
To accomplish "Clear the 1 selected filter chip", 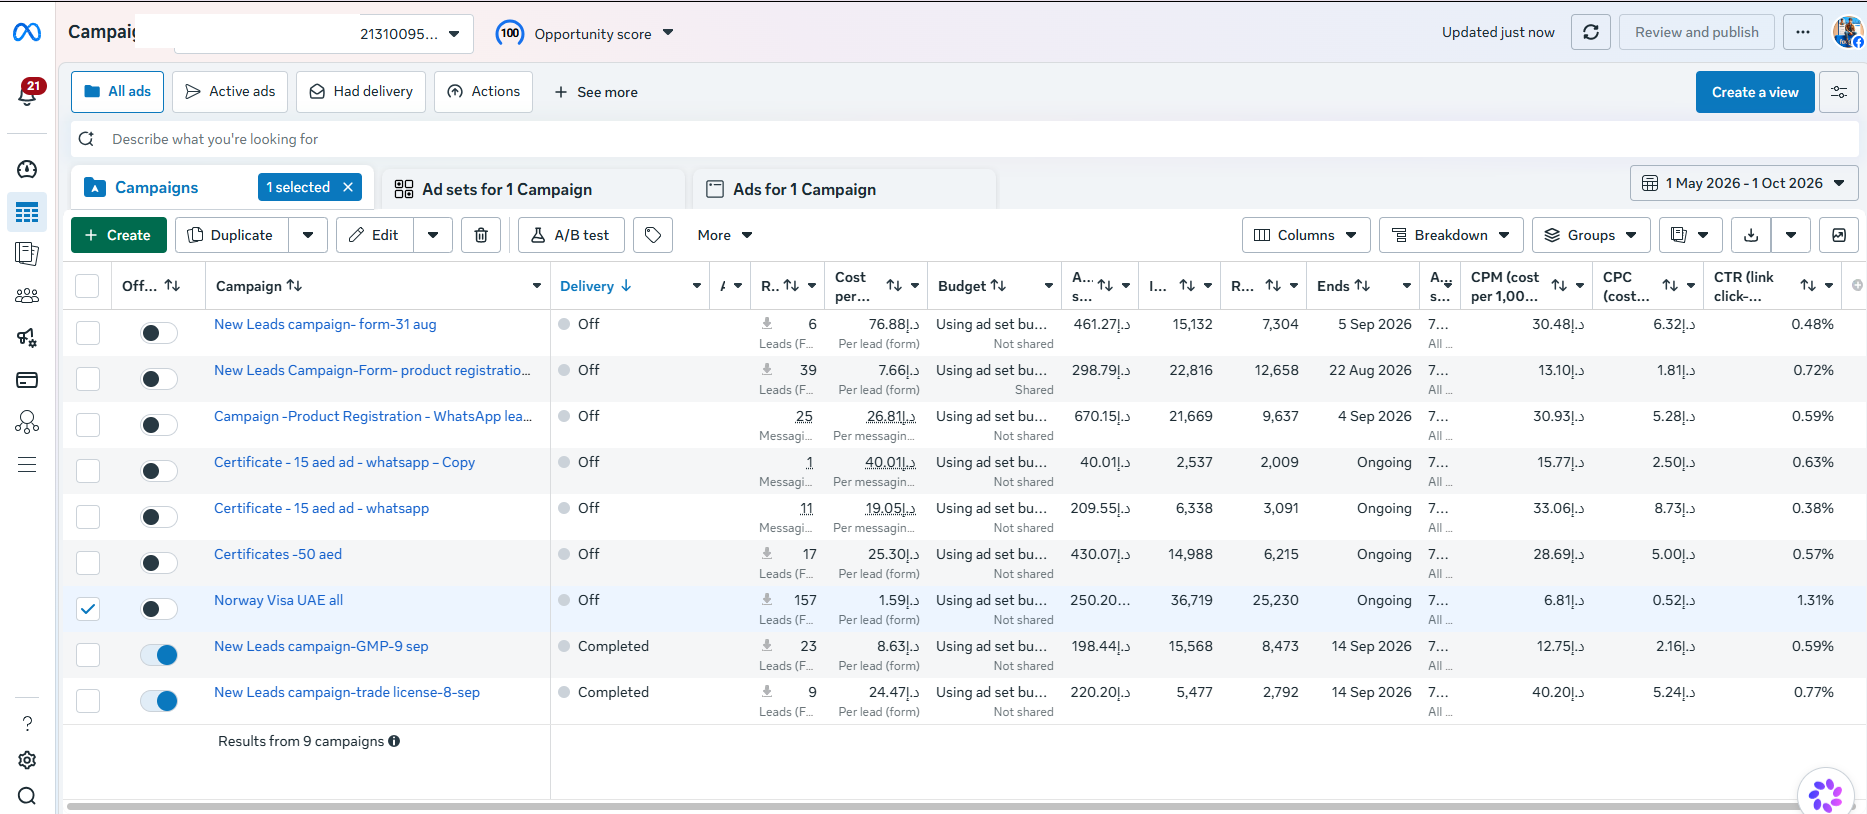I will (x=348, y=187).
